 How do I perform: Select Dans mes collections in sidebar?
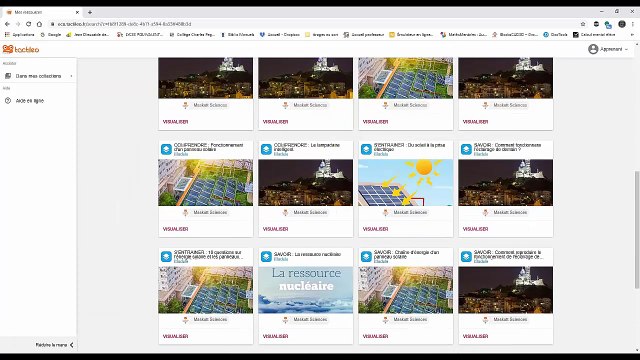point(38,76)
